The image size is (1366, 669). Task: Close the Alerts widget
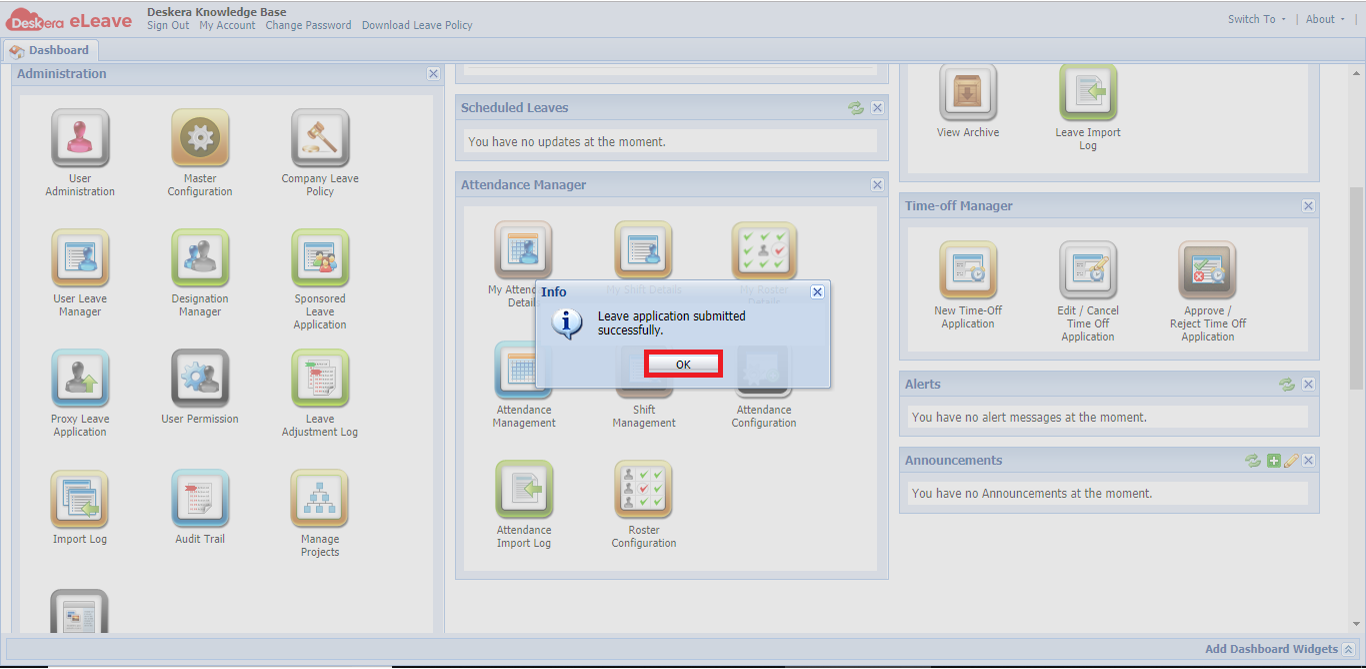(1308, 384)
